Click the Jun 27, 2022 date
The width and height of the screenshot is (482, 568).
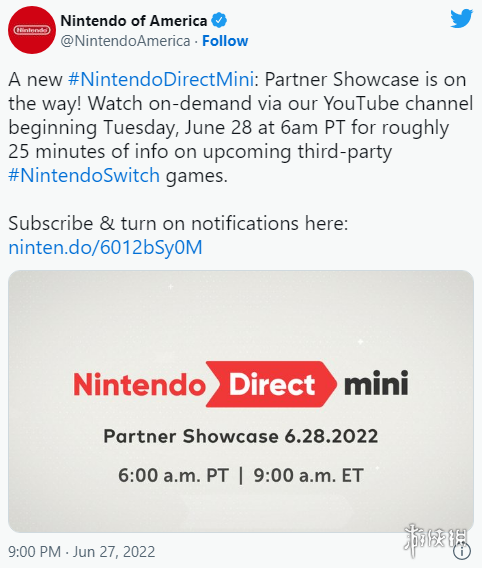[x=114, y=552]
